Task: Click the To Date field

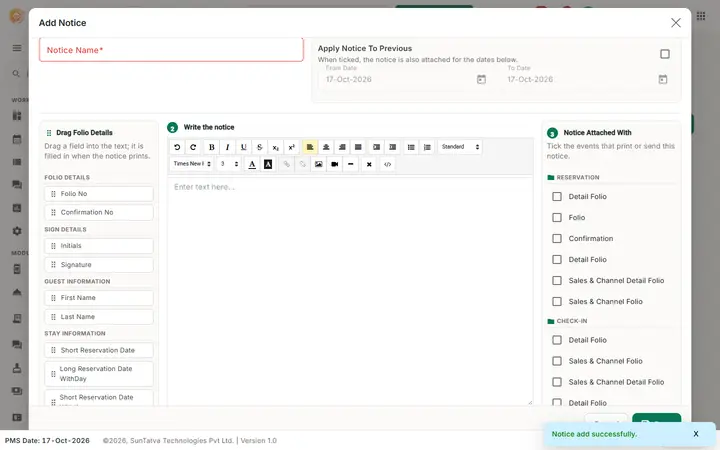Action: click(x=586, y=79)
